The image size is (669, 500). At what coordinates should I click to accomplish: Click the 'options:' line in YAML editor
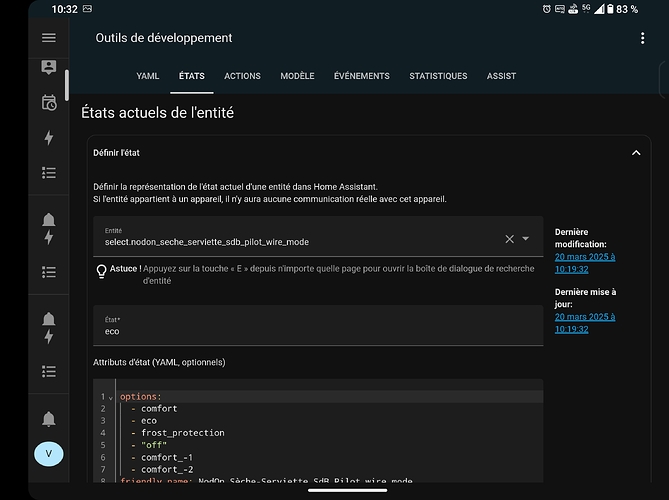[141, 396]
